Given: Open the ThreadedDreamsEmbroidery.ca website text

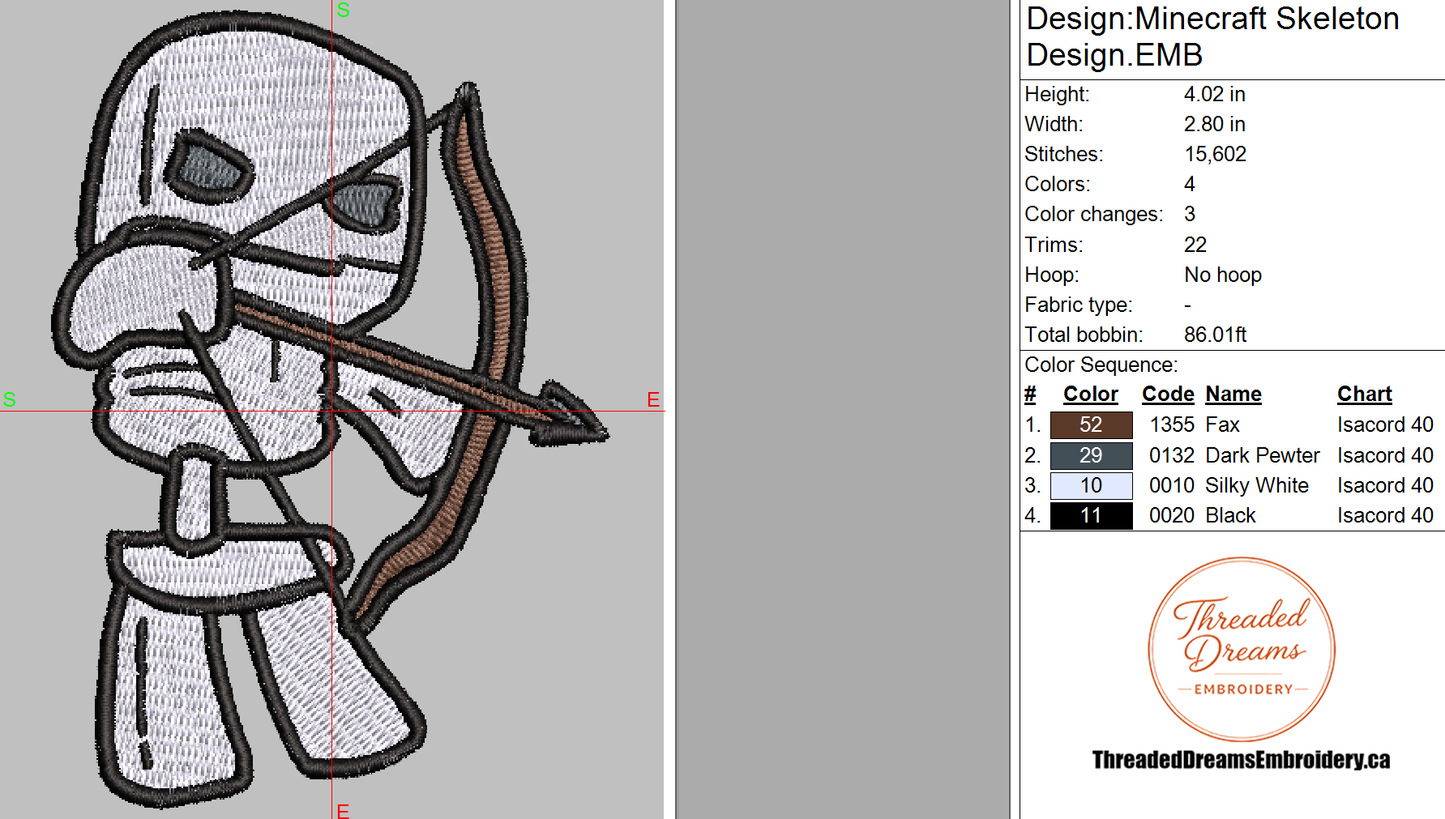Looking at the screenshot, I should click(1241, 760).
